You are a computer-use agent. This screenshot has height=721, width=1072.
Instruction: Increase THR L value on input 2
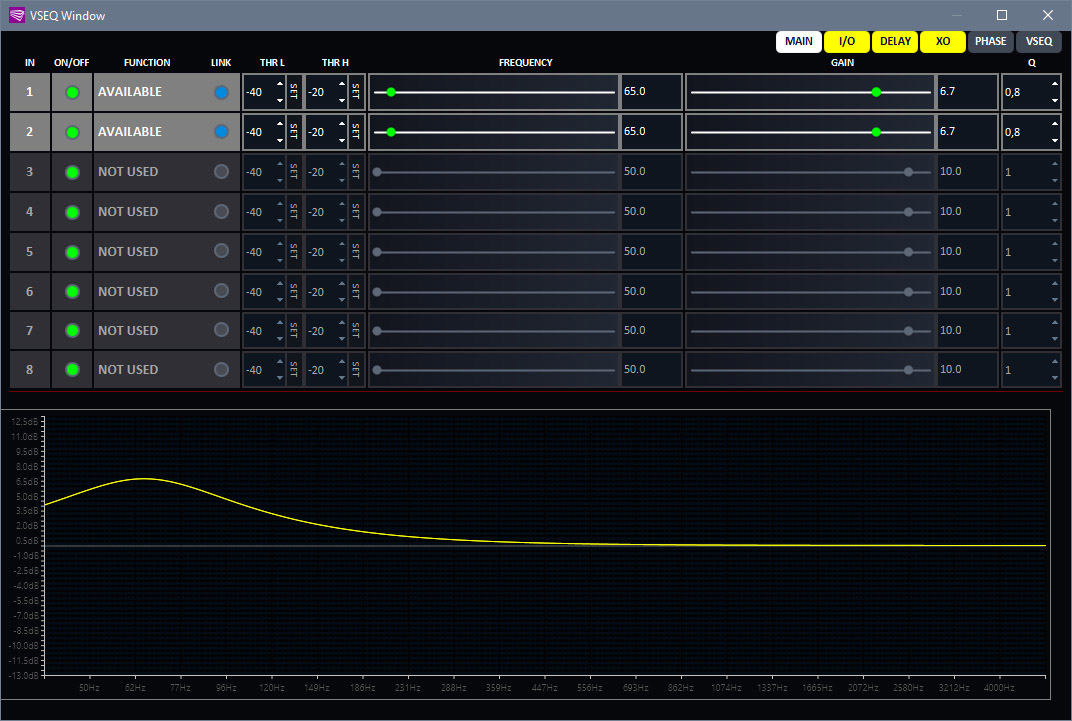280,124
